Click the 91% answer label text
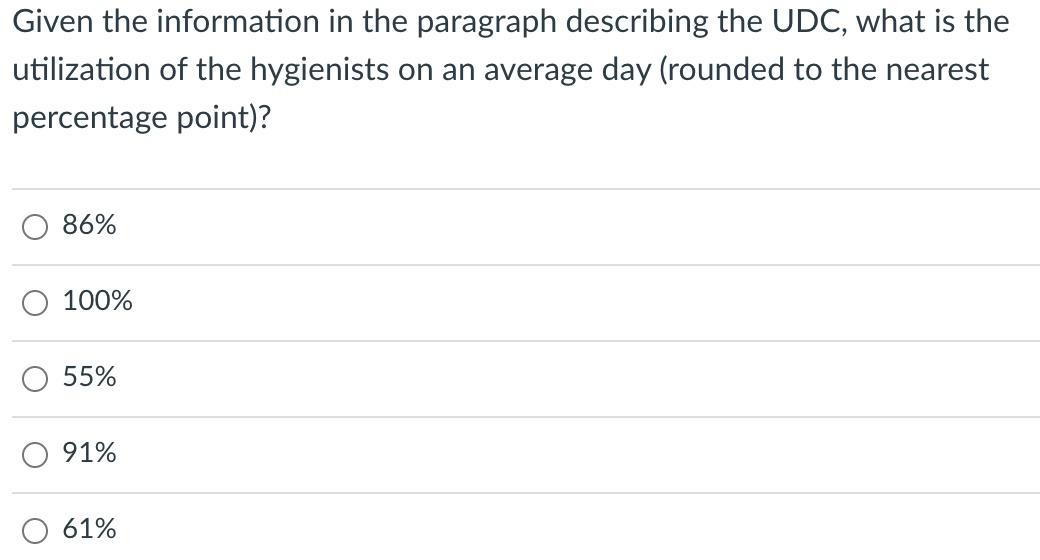The image size is (1040, 560). (90, 453)
